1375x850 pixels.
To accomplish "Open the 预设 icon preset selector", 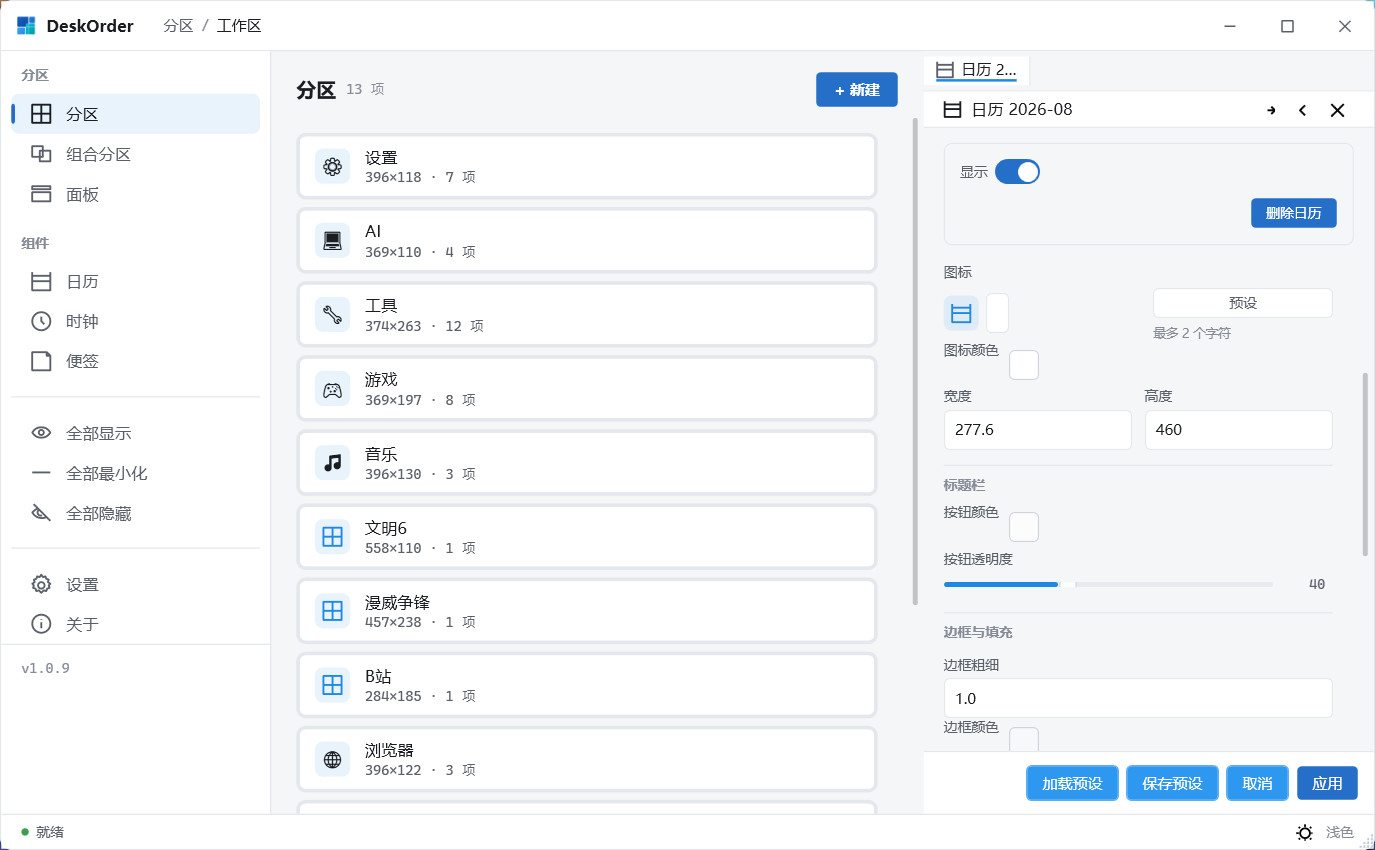I will (x=1243, y=303).
